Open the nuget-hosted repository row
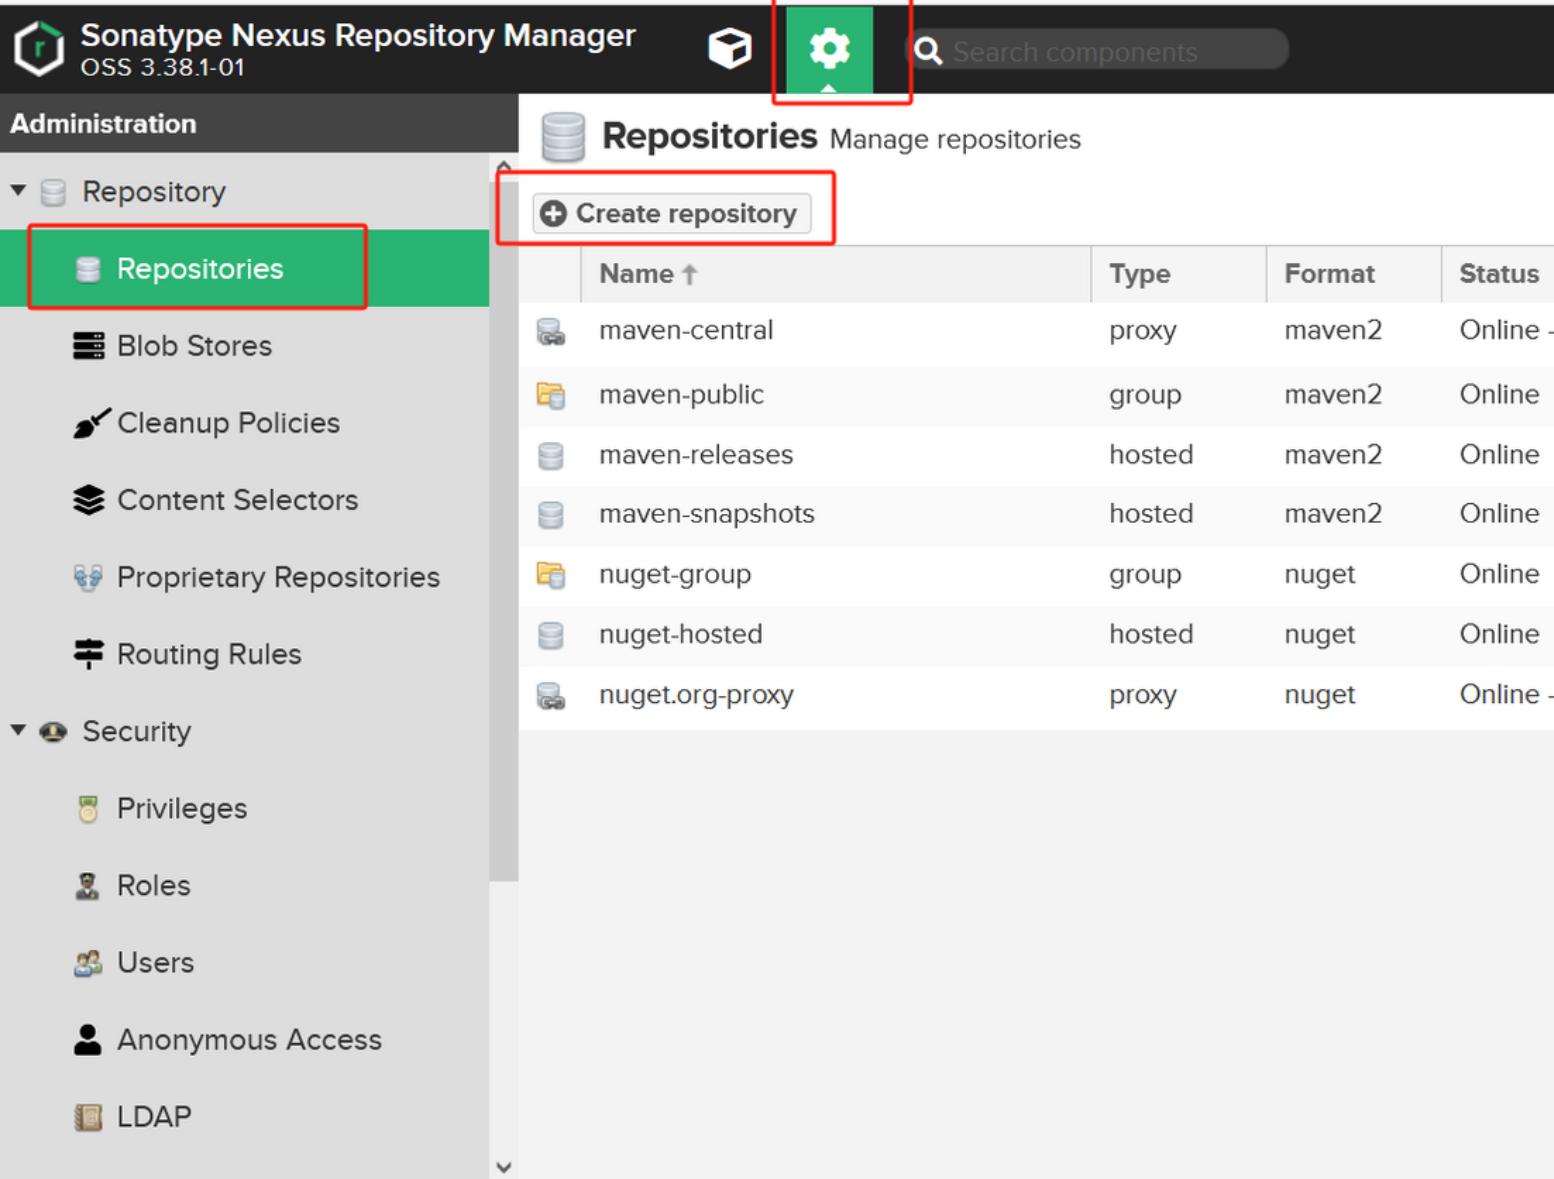The width and height of the screenshot is (1554, 1179). [x=1036, y=635]
